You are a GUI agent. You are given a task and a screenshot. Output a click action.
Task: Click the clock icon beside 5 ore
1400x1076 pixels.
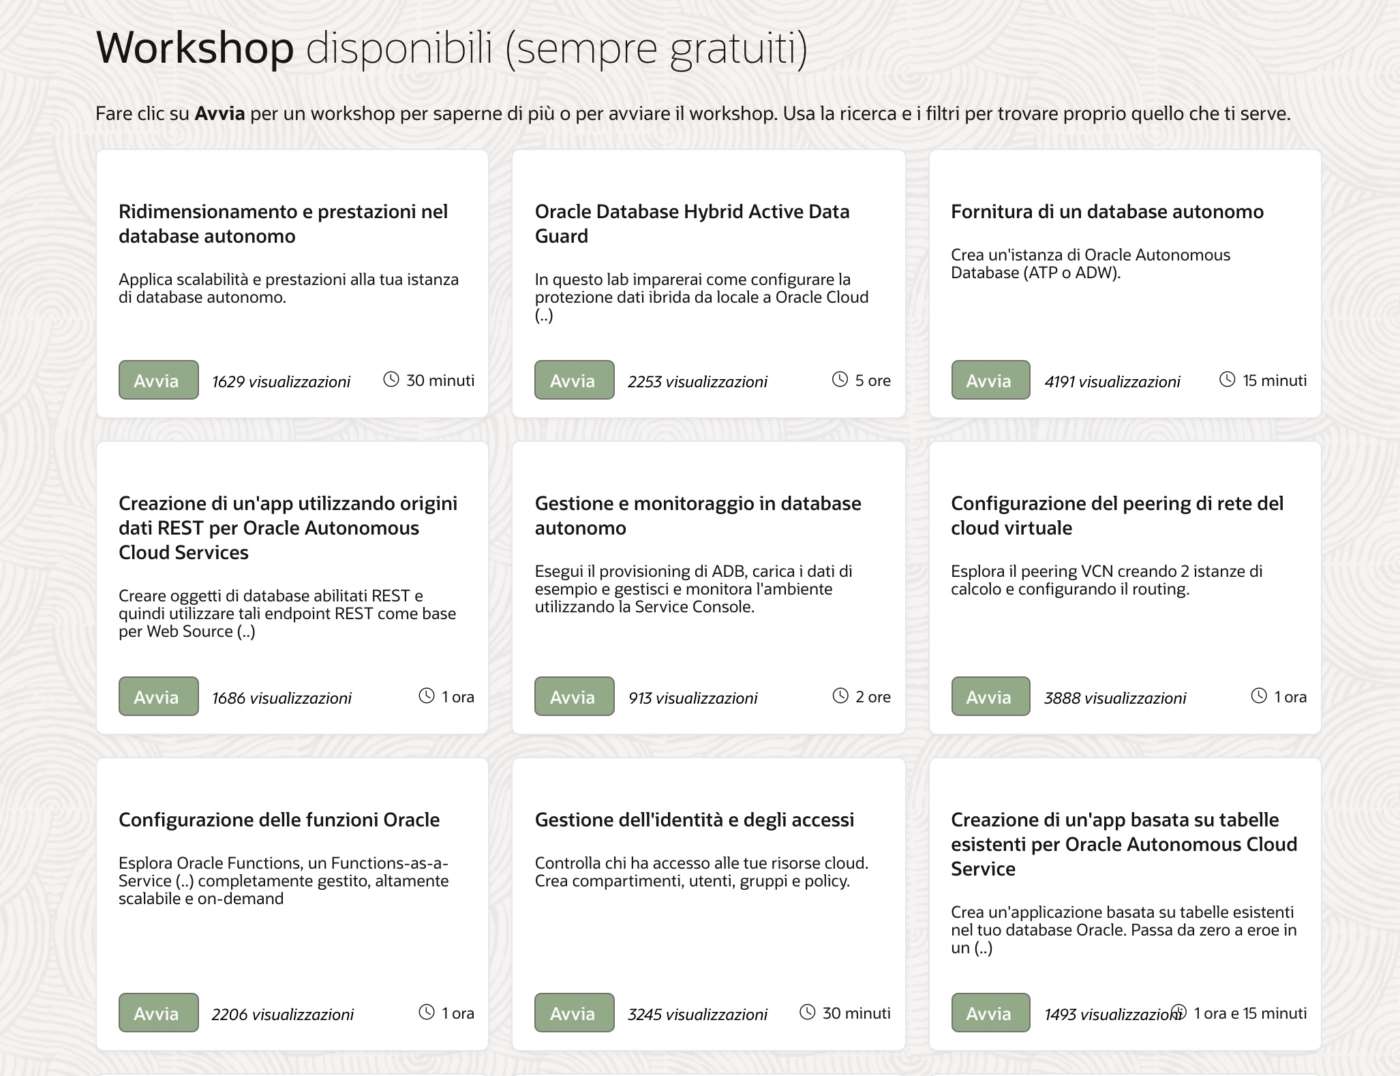click(840, 380)
